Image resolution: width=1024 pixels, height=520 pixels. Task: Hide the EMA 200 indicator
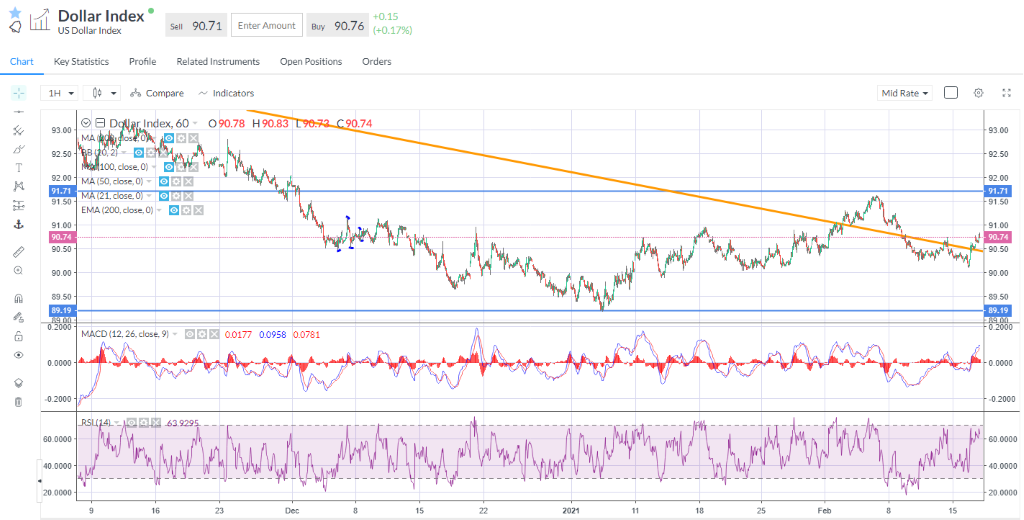[x=176, y=210]
